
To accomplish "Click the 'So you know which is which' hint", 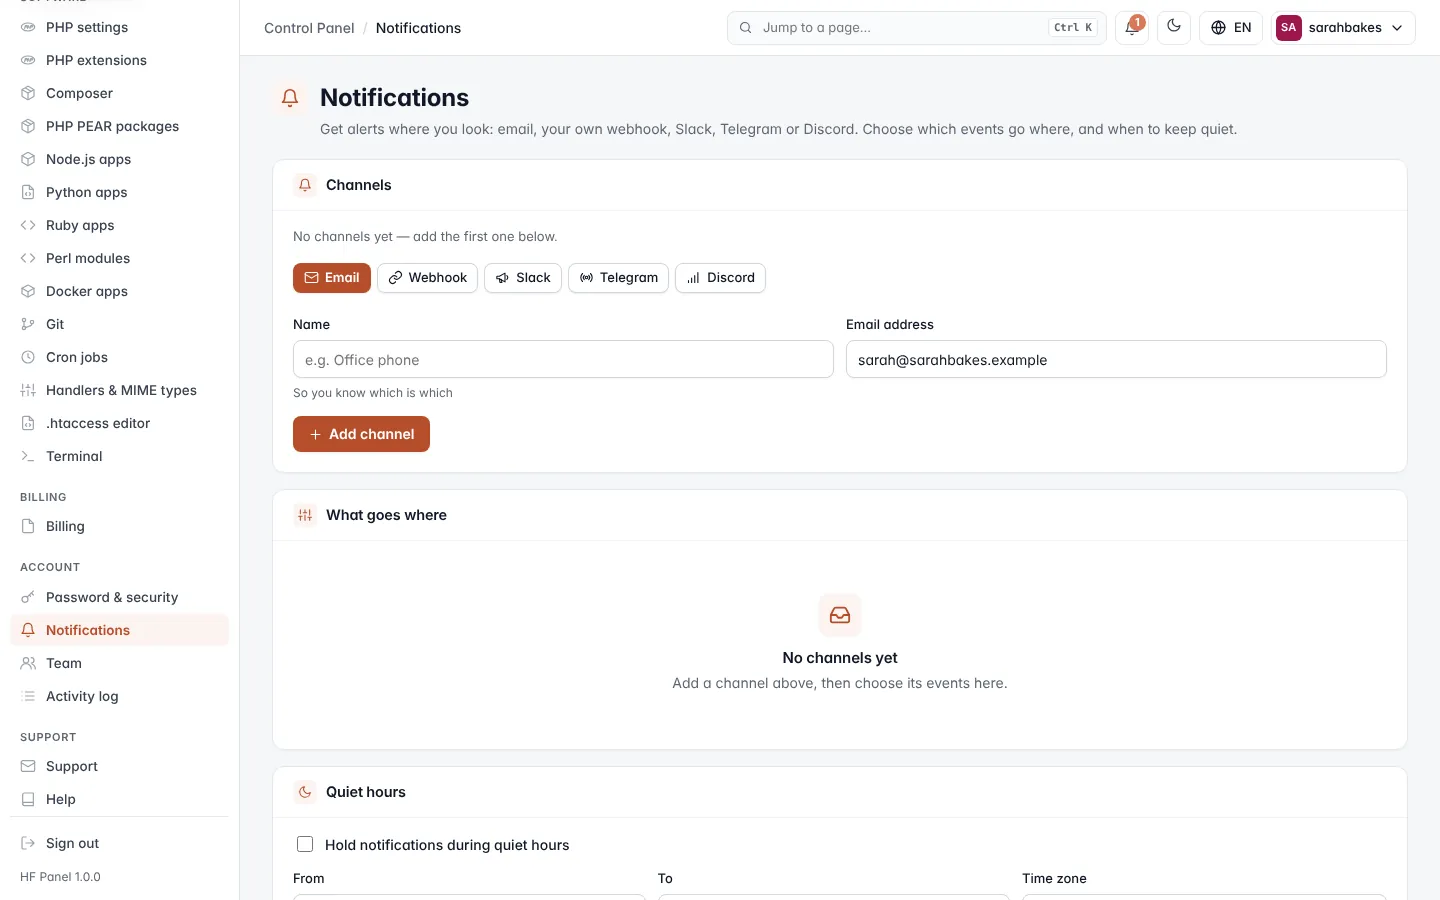I will tap(373, 393).
